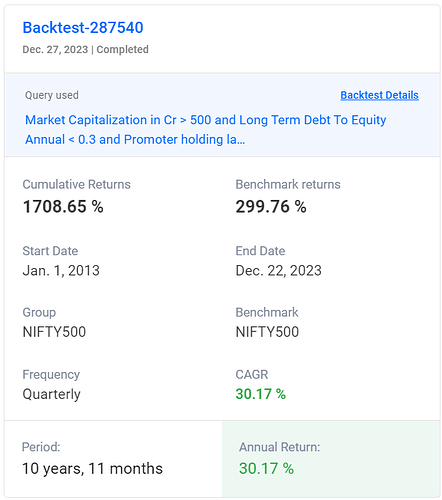The image size is (442, 500).
Task: Select the Frequency value Quarterly
Action: click(x=51, y=394)
